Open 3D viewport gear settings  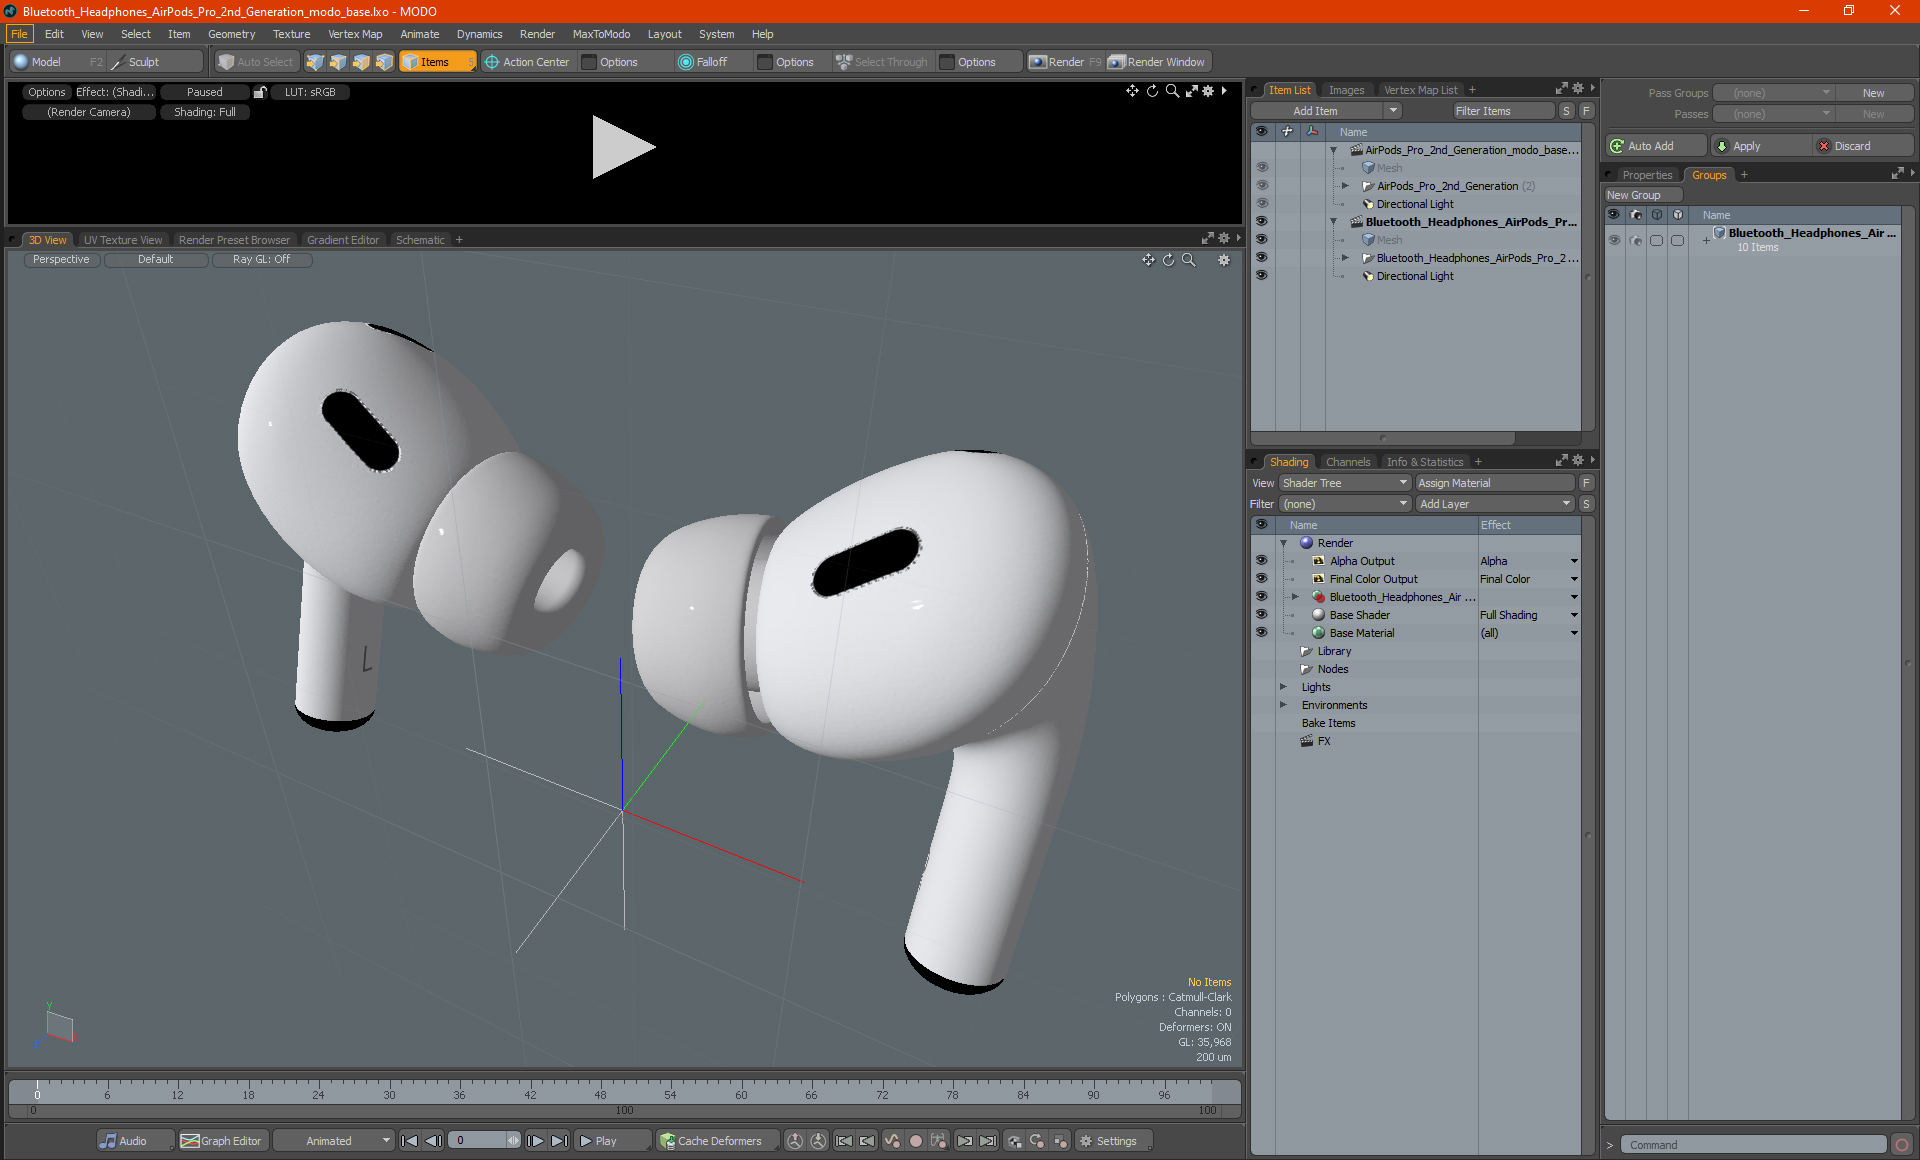(1223, 260)
